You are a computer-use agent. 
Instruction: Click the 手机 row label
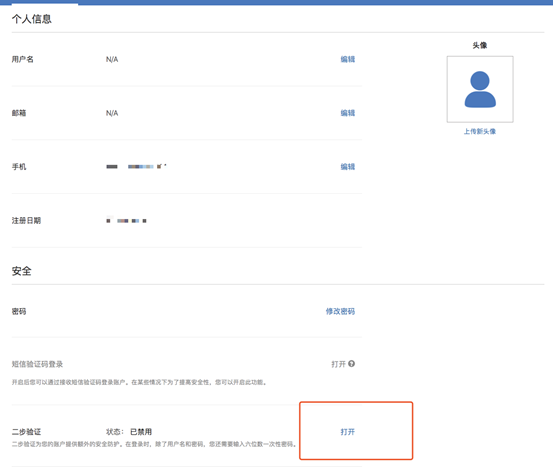pos(19,166)
